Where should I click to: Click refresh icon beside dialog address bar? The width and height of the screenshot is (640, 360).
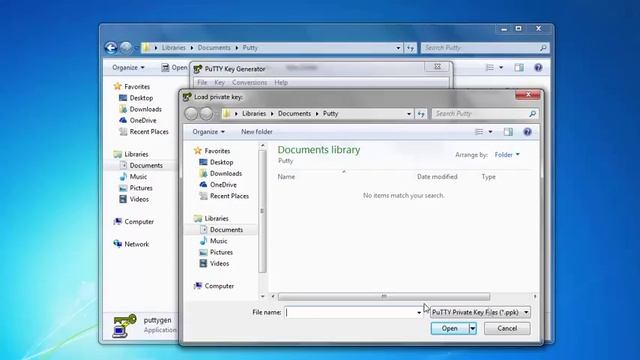pos(421,114)
